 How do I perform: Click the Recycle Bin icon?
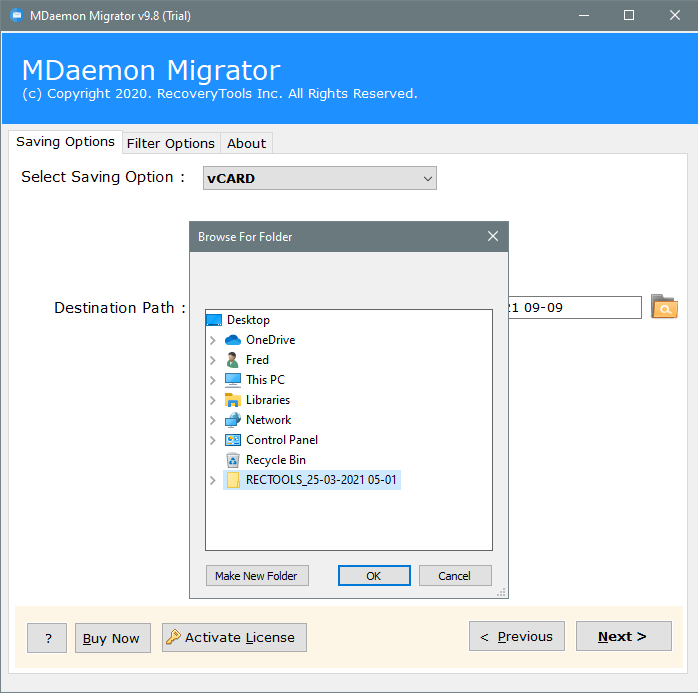coord(233,460)
